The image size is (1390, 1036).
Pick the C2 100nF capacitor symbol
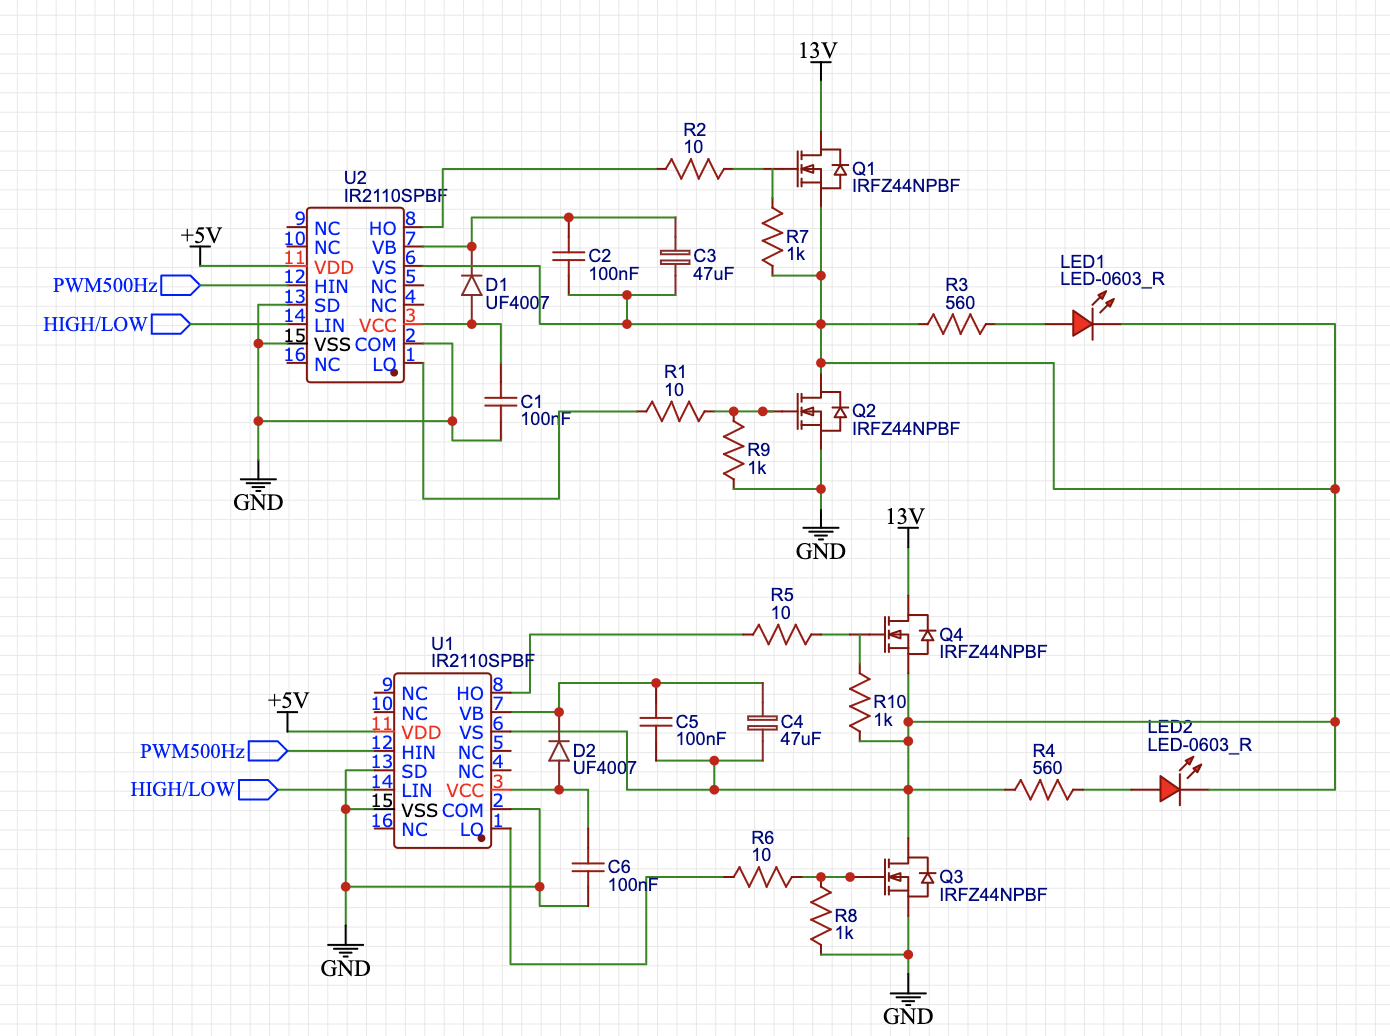[x=568, y=256]
